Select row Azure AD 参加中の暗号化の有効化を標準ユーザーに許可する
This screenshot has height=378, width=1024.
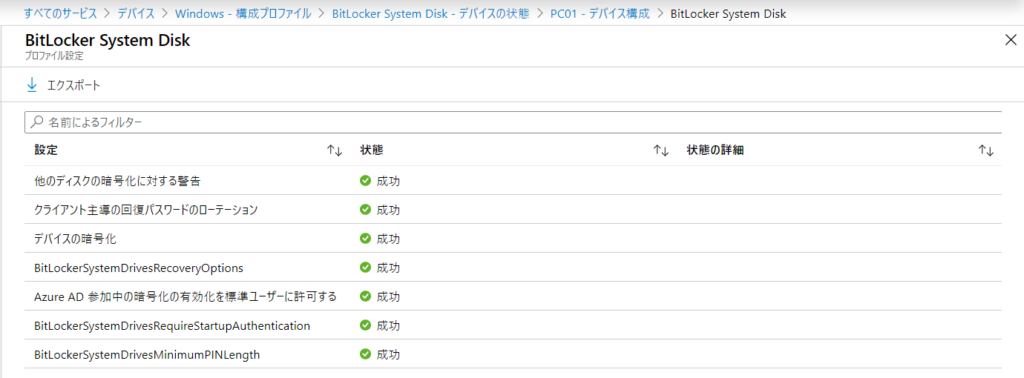513,296
